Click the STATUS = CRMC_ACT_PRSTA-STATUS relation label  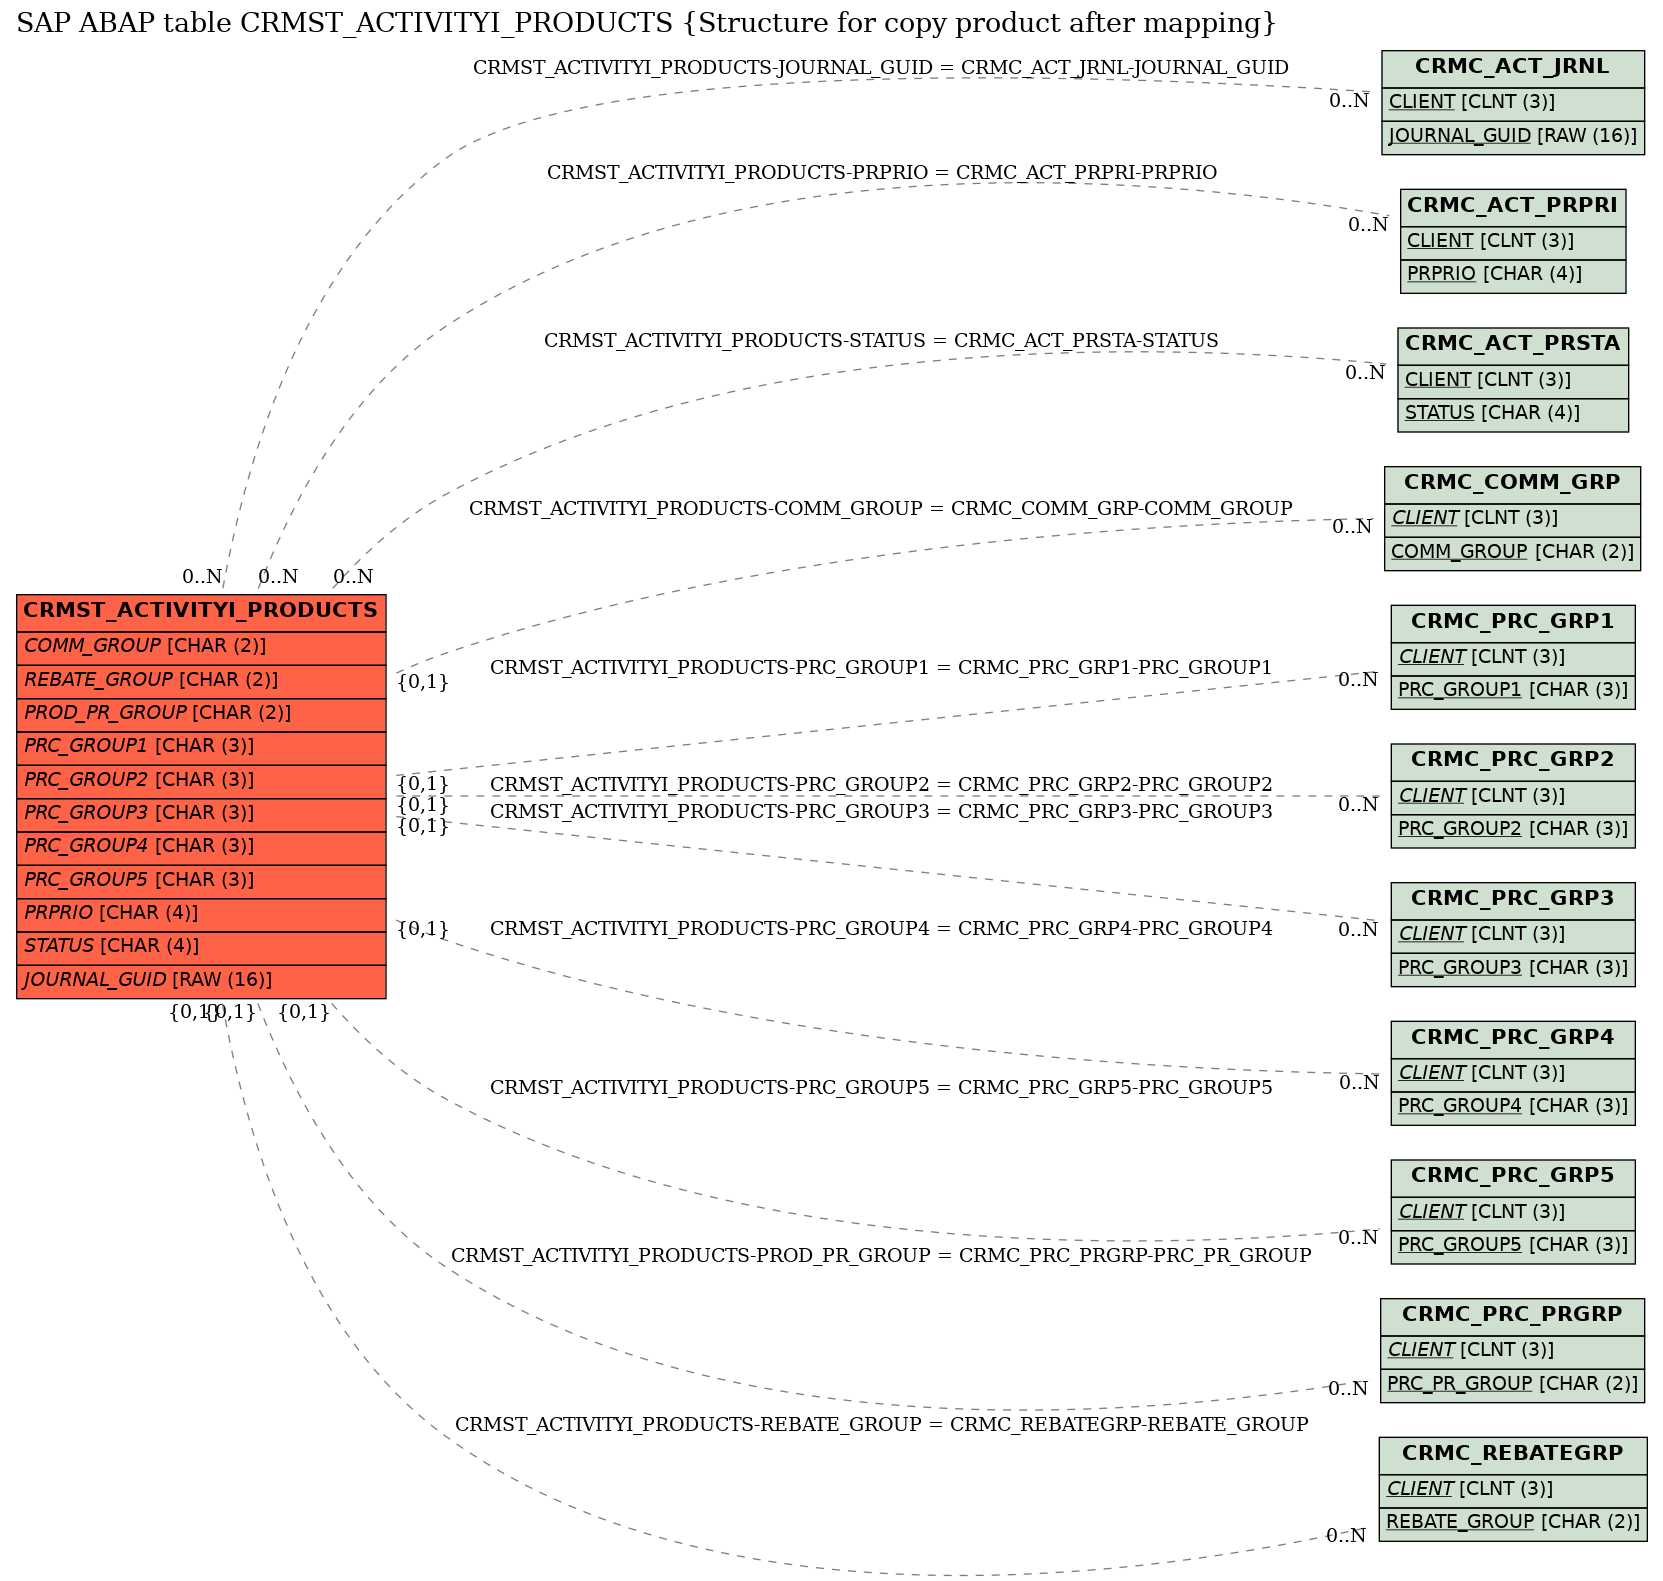pos(881,341)
